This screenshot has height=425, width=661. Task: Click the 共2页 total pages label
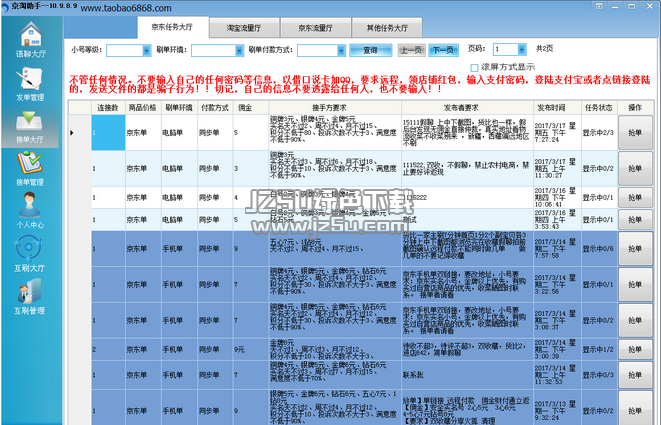545,49
